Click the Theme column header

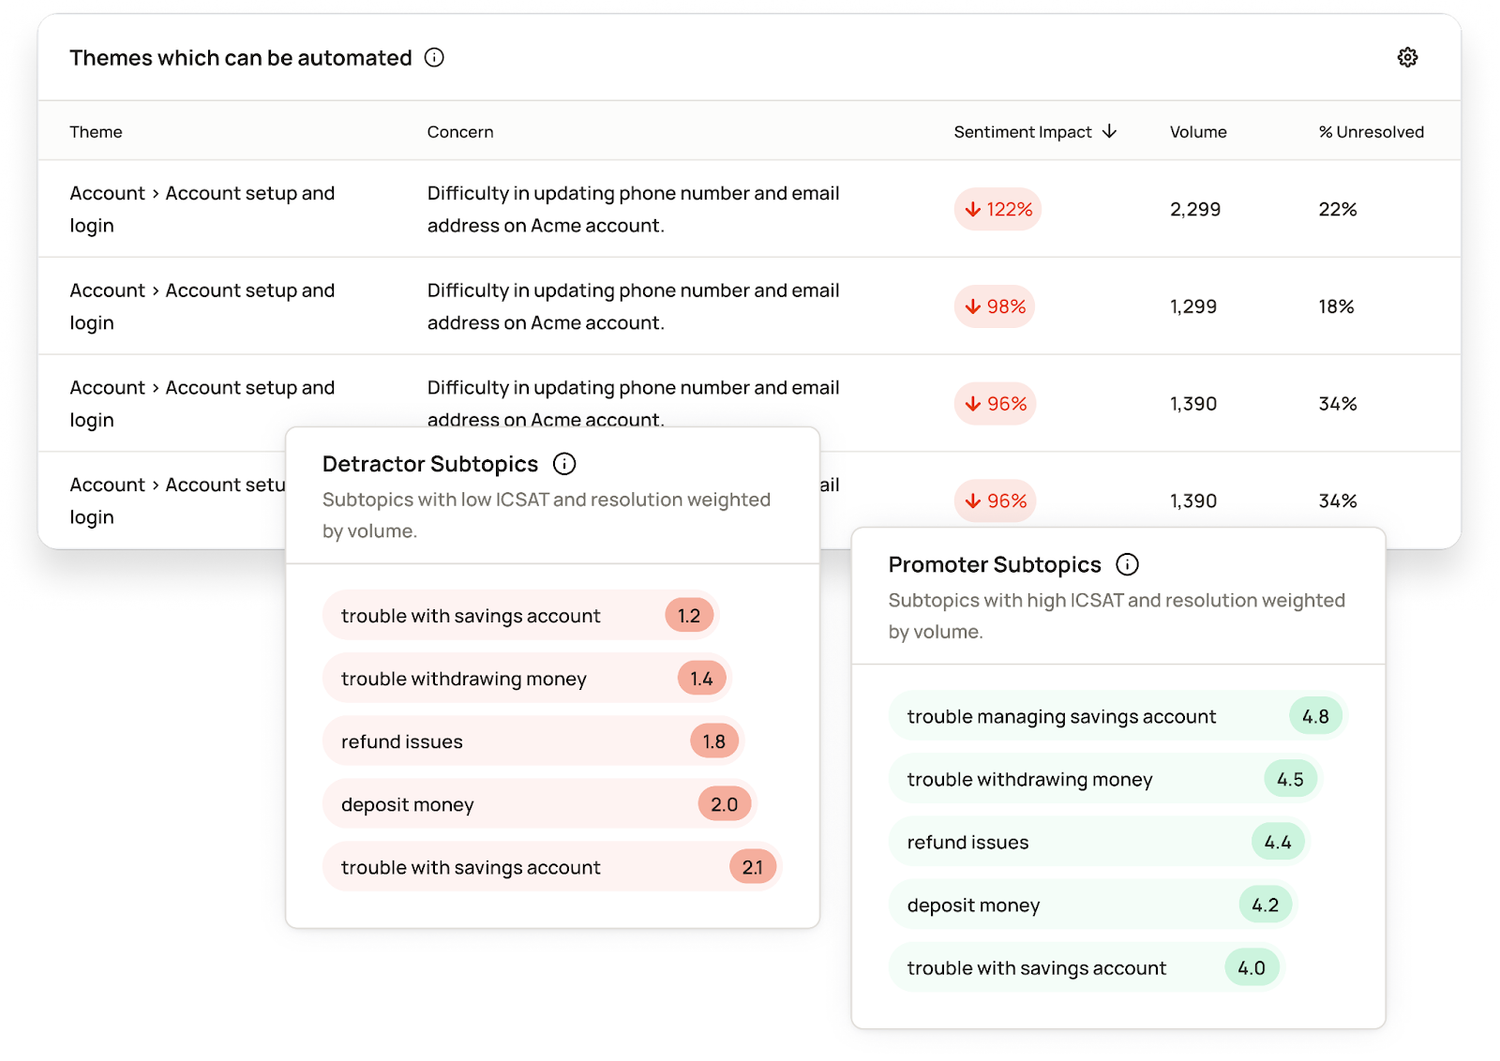(96, 132)
